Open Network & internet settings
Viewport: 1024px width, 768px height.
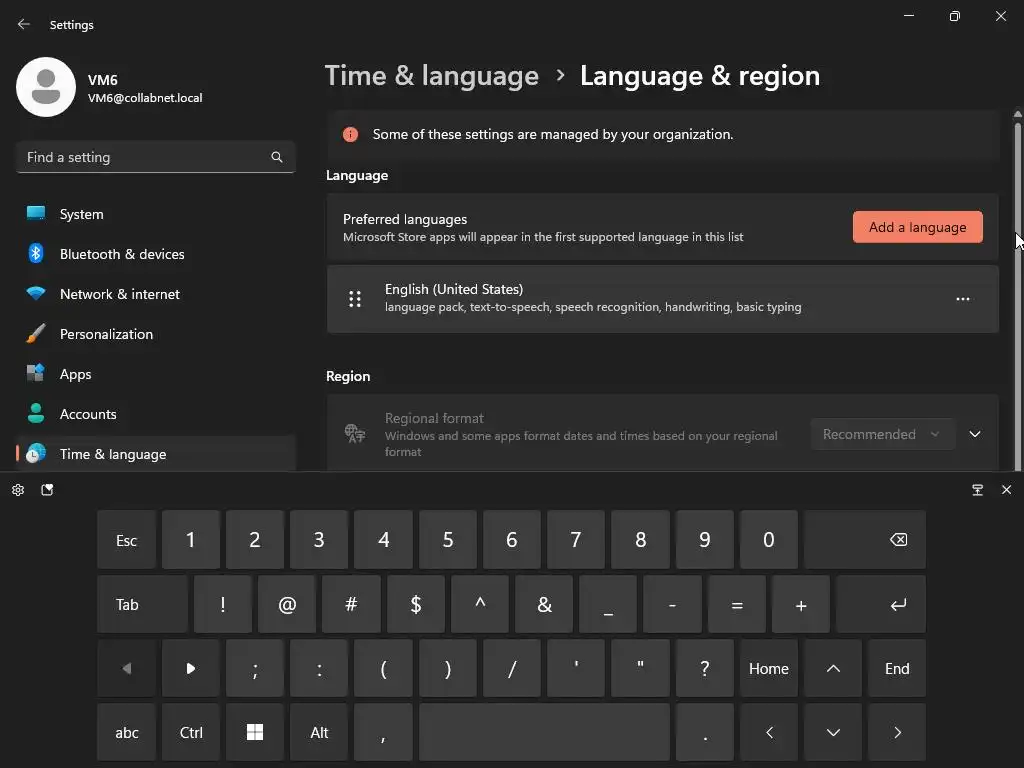click(155, 294)
